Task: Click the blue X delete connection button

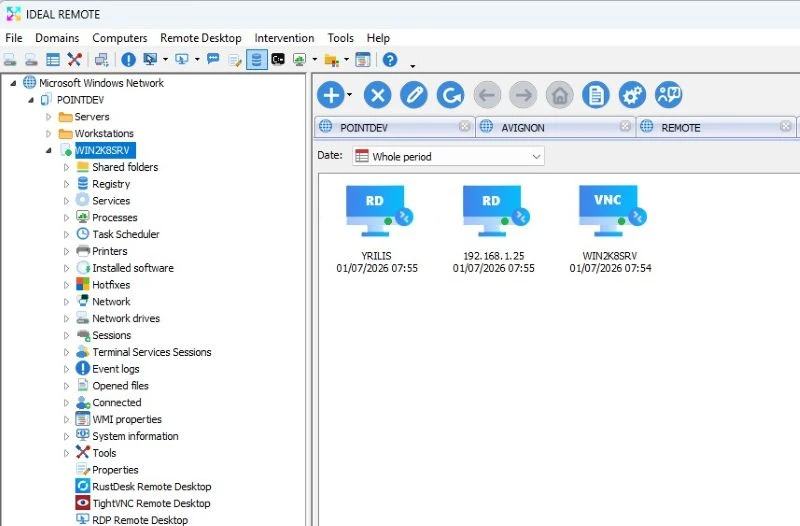Action: coord(378,95)
